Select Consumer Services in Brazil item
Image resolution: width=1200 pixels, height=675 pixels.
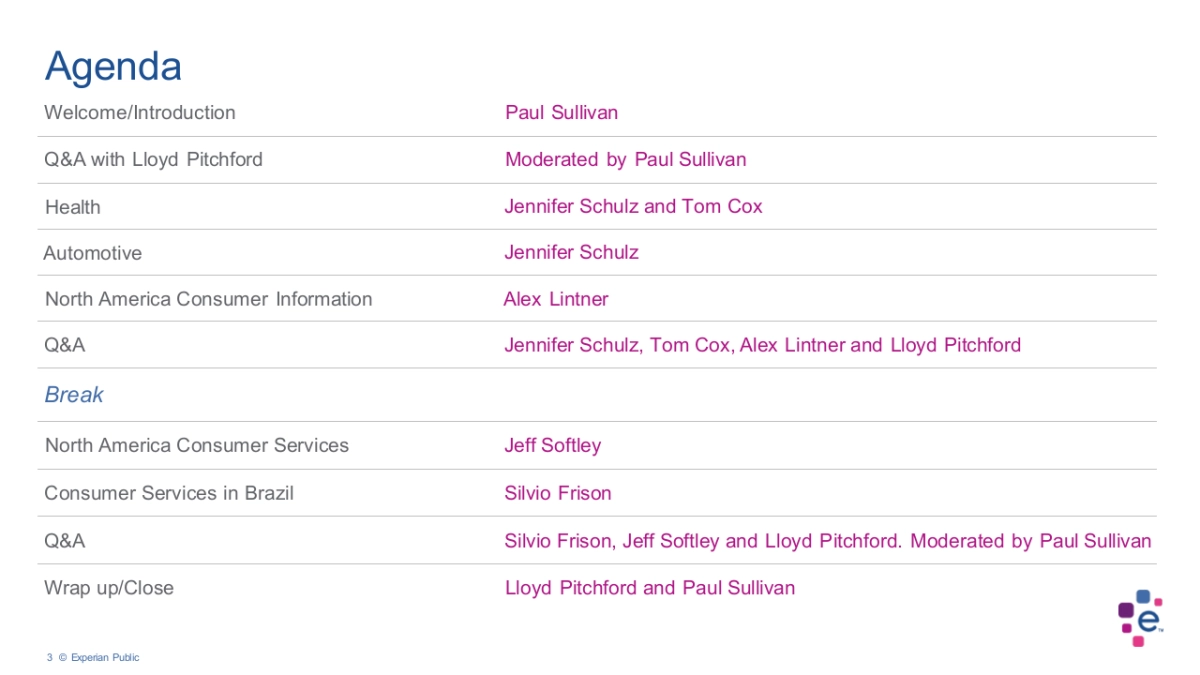tap(169, 493)
